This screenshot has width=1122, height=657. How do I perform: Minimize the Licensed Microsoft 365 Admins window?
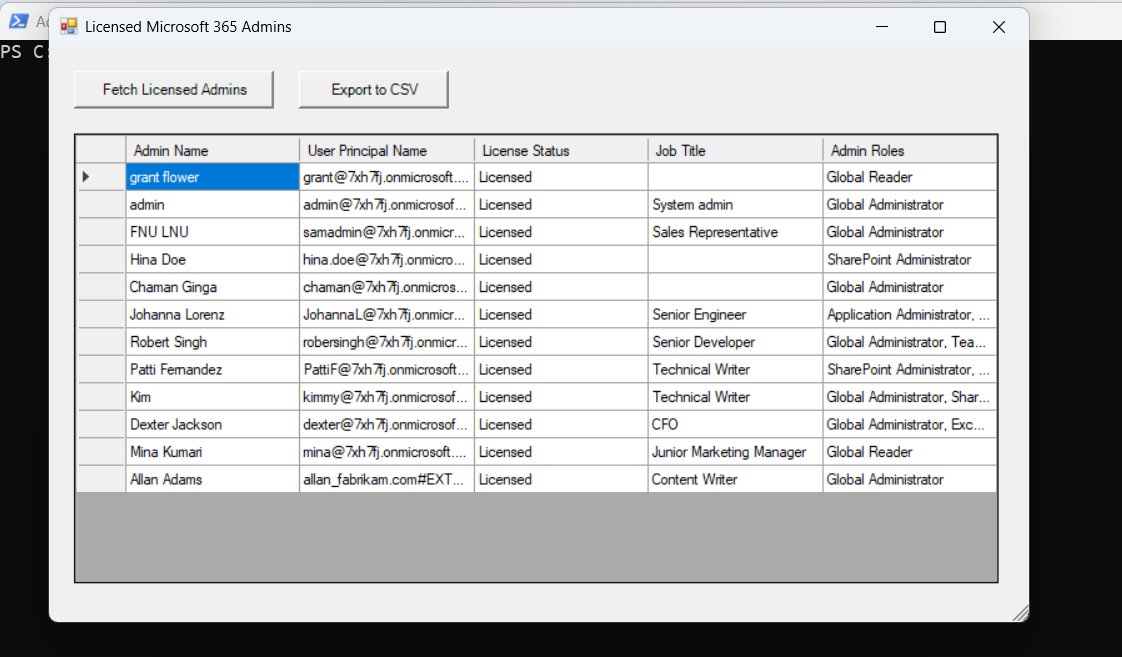[882, 27]
